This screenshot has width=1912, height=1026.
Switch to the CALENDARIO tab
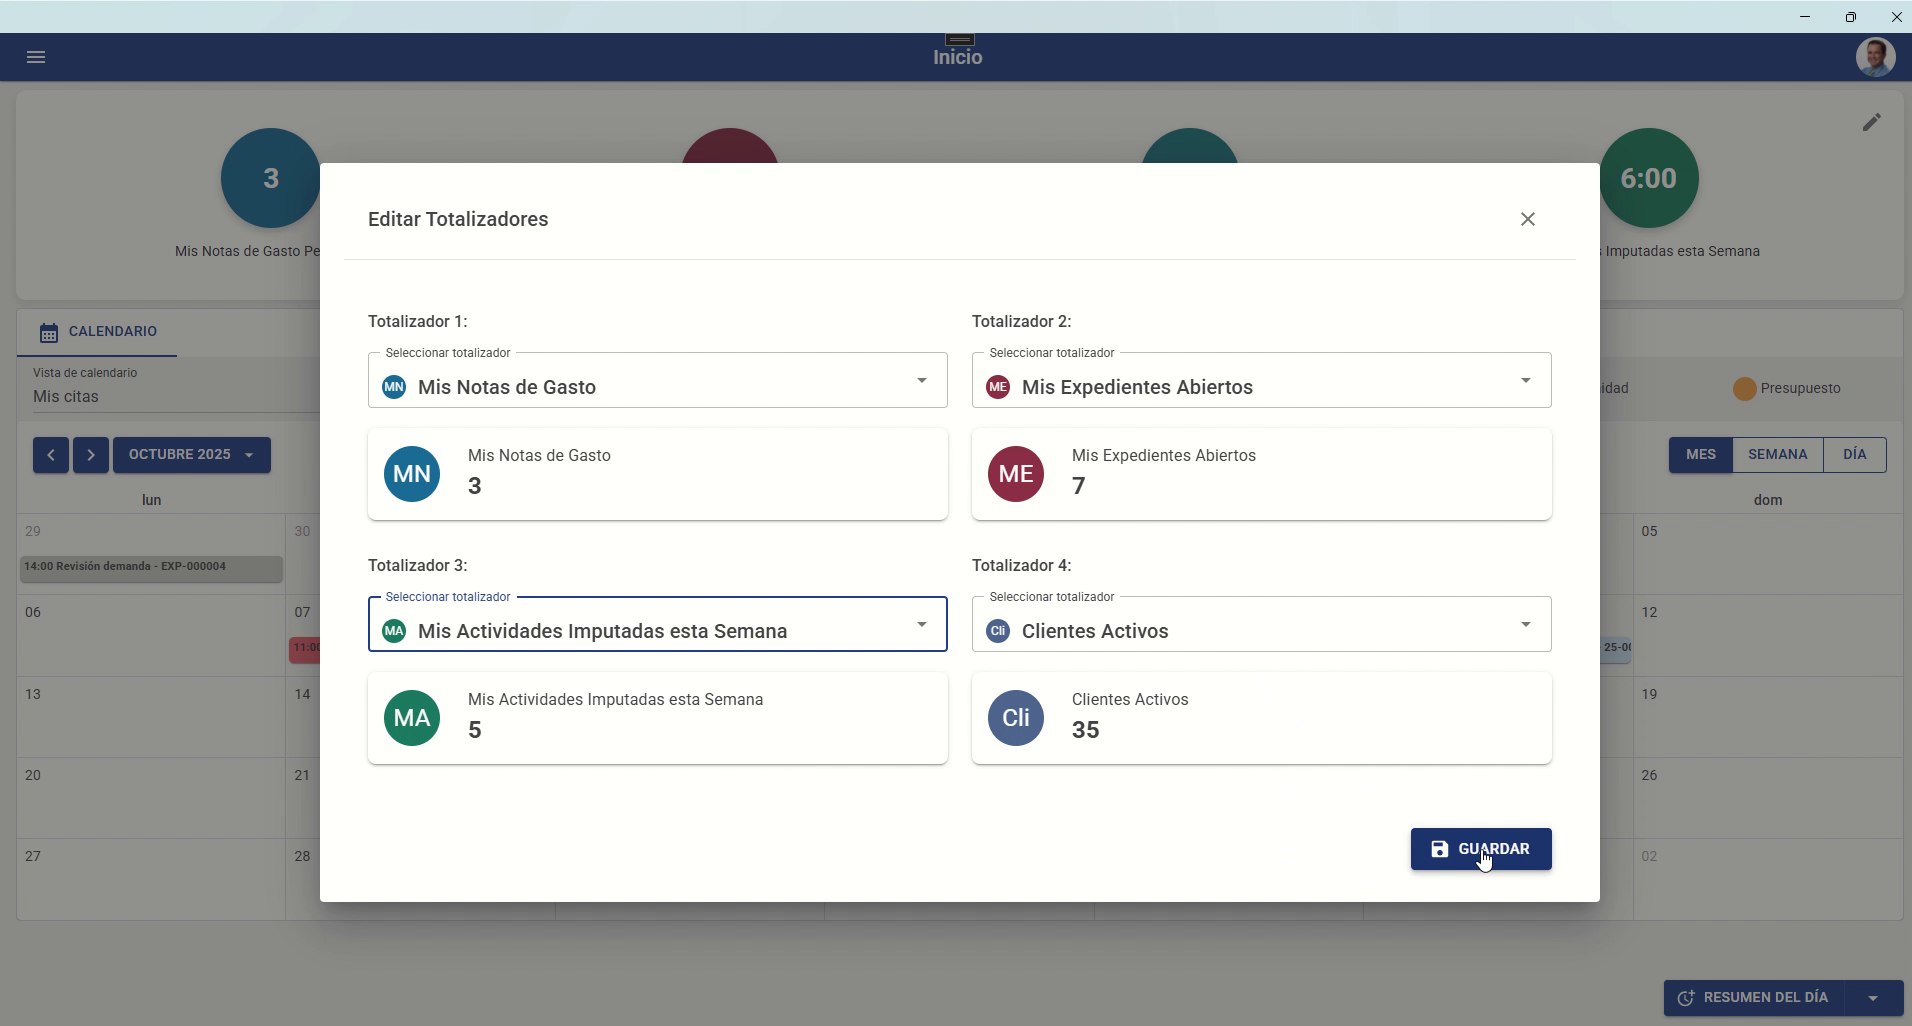[x=98, y=332]
